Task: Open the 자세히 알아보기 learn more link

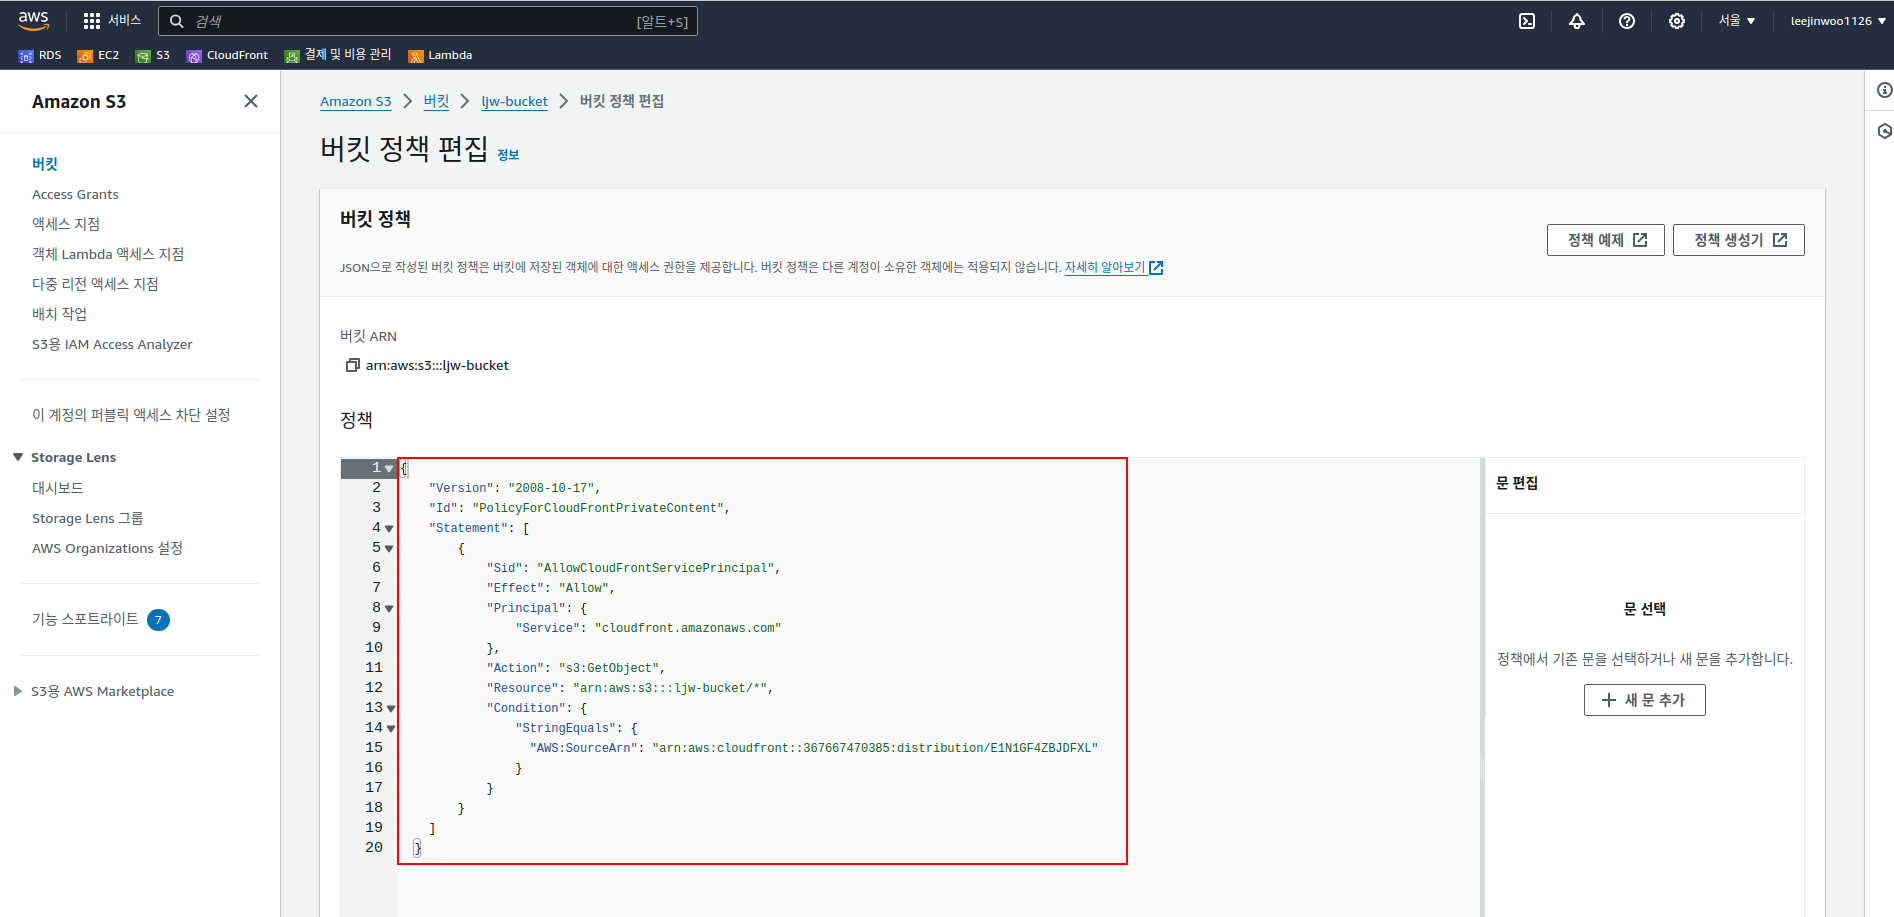Action: 1113,267
